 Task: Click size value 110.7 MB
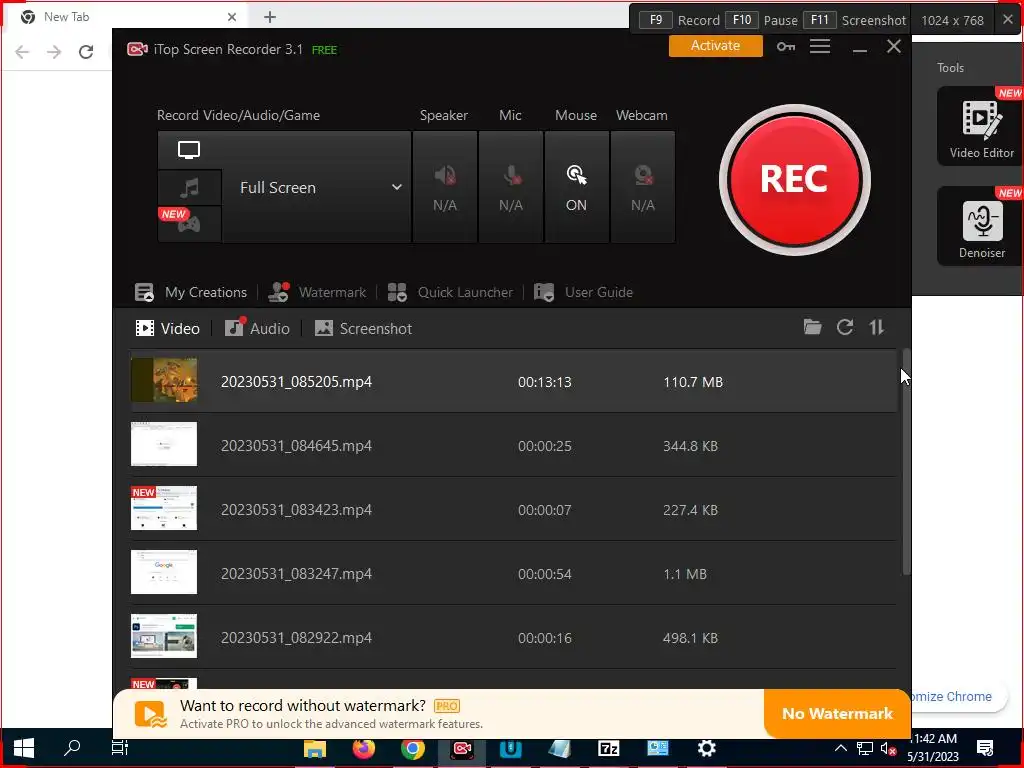pyautogui.click(x=693, y=382)
